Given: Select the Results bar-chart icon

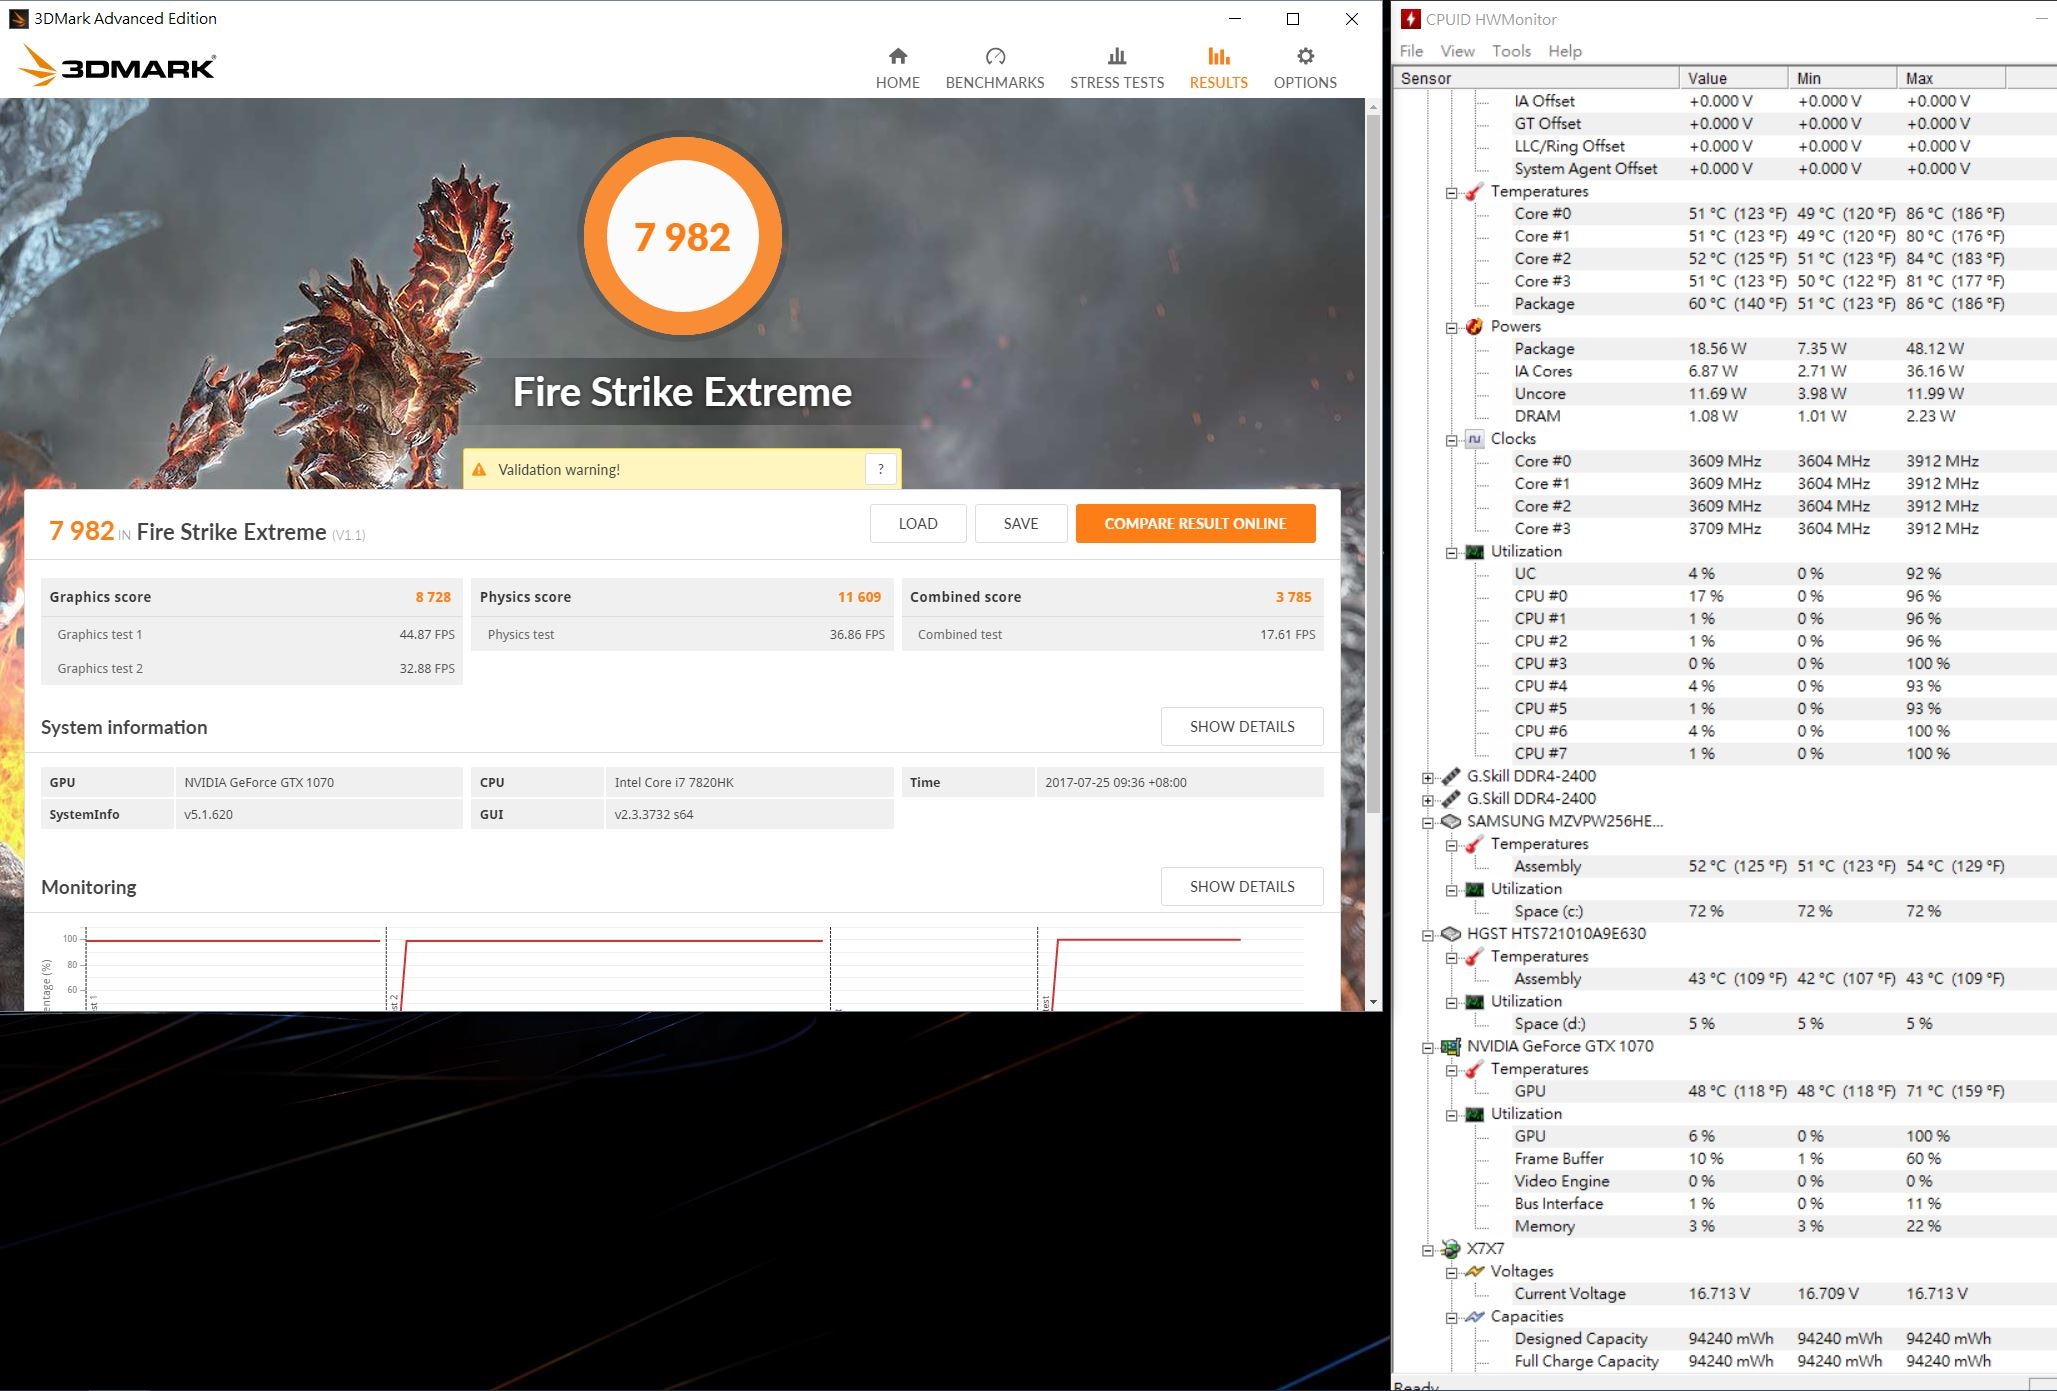Looking at the screenshot, I should [x=1218, y=56].
